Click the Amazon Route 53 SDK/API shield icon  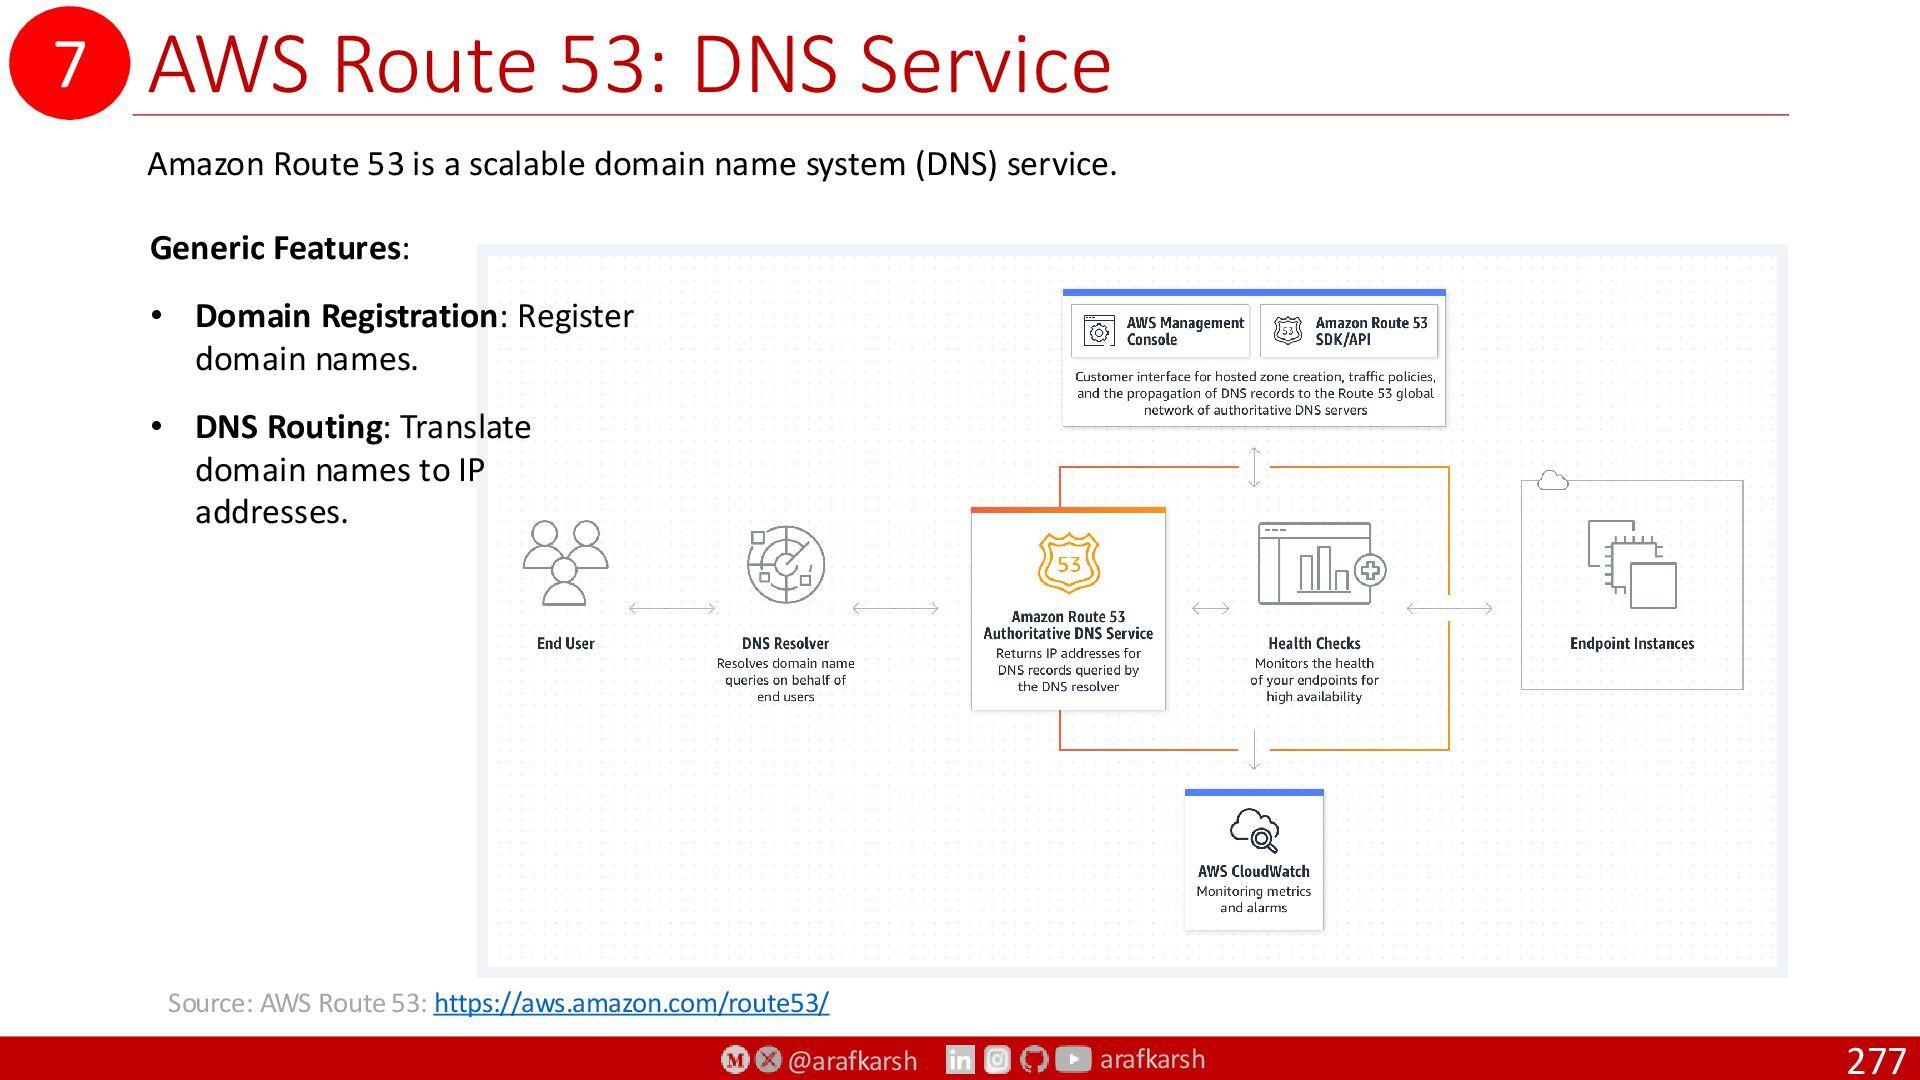pyautogui.click(x=1288, y=331)
